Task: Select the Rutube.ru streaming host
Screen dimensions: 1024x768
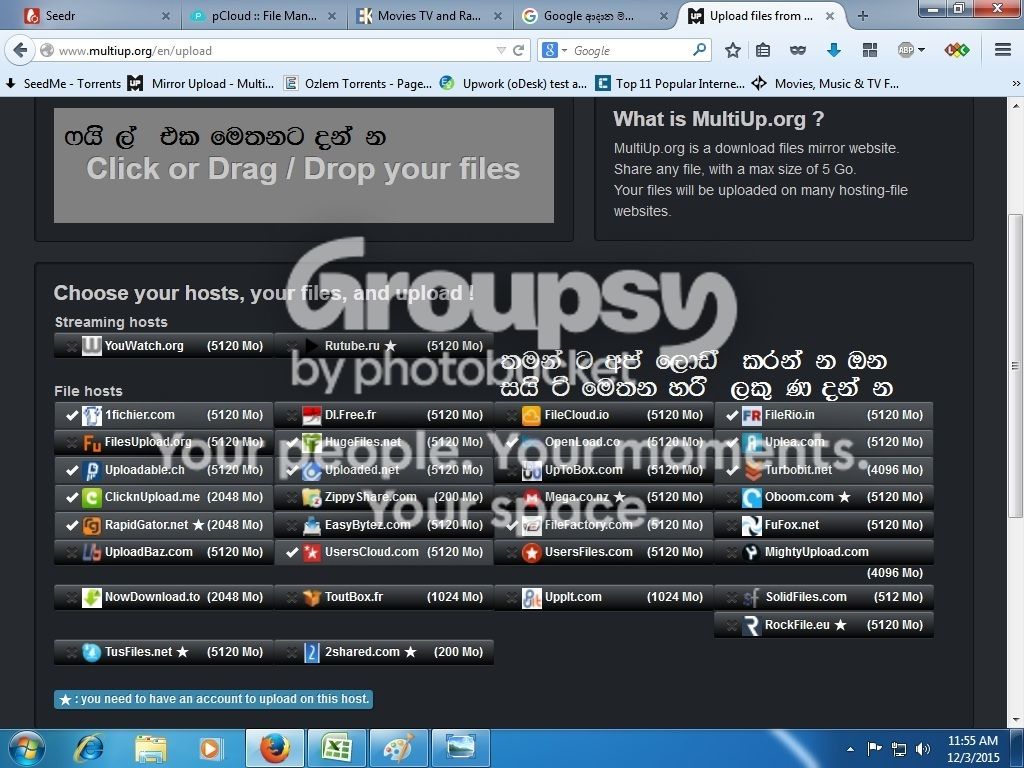Action: click(384, 346)
